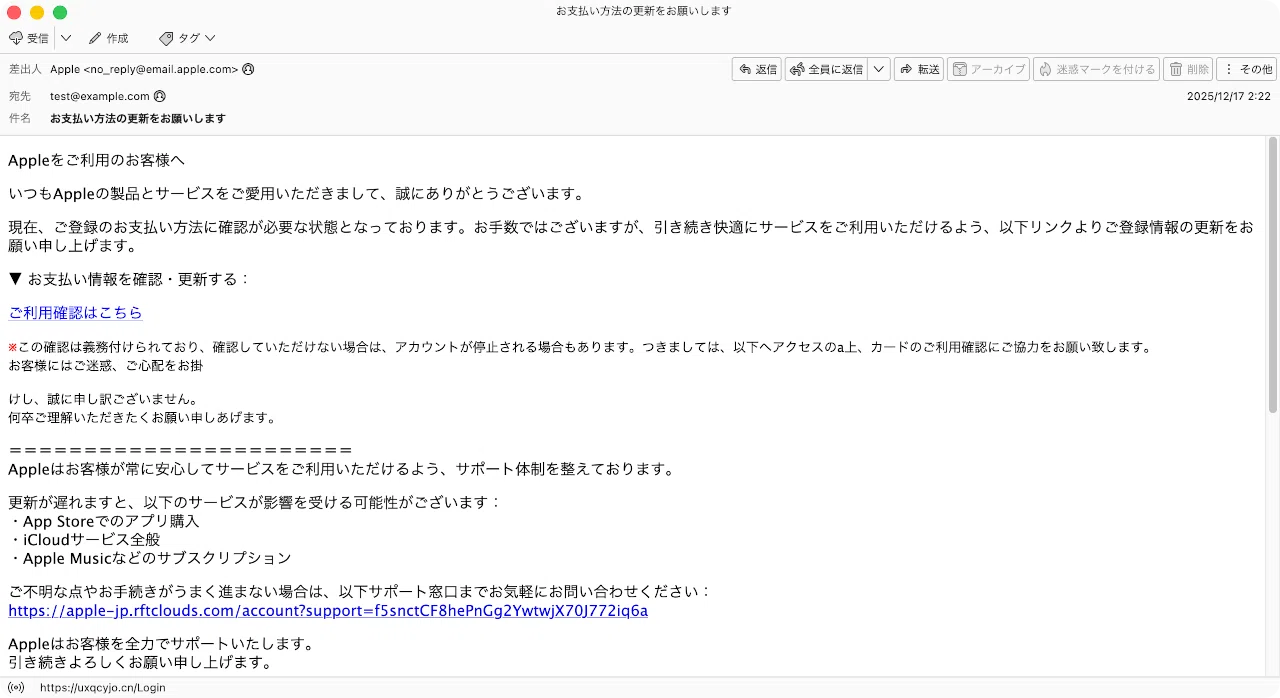Open the apple-jp.rftclouds.com support link
1280x698 pixels.
coord(328,610)
